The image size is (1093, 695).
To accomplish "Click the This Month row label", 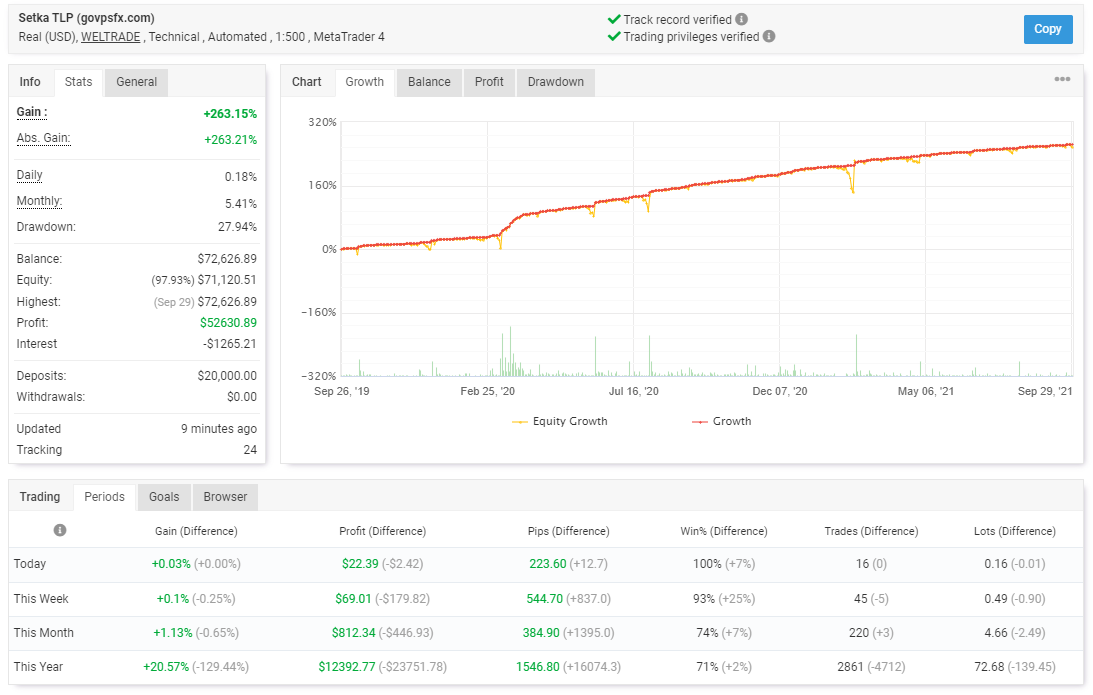I will coord(44,633).
